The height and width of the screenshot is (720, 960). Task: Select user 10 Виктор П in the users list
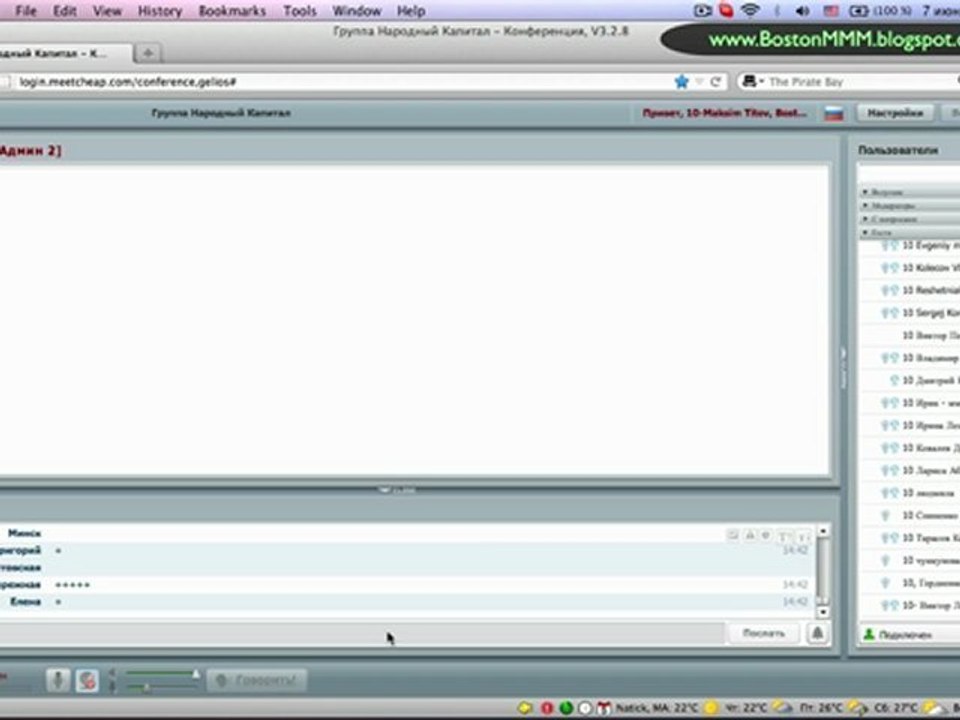(x=910, y=335)
